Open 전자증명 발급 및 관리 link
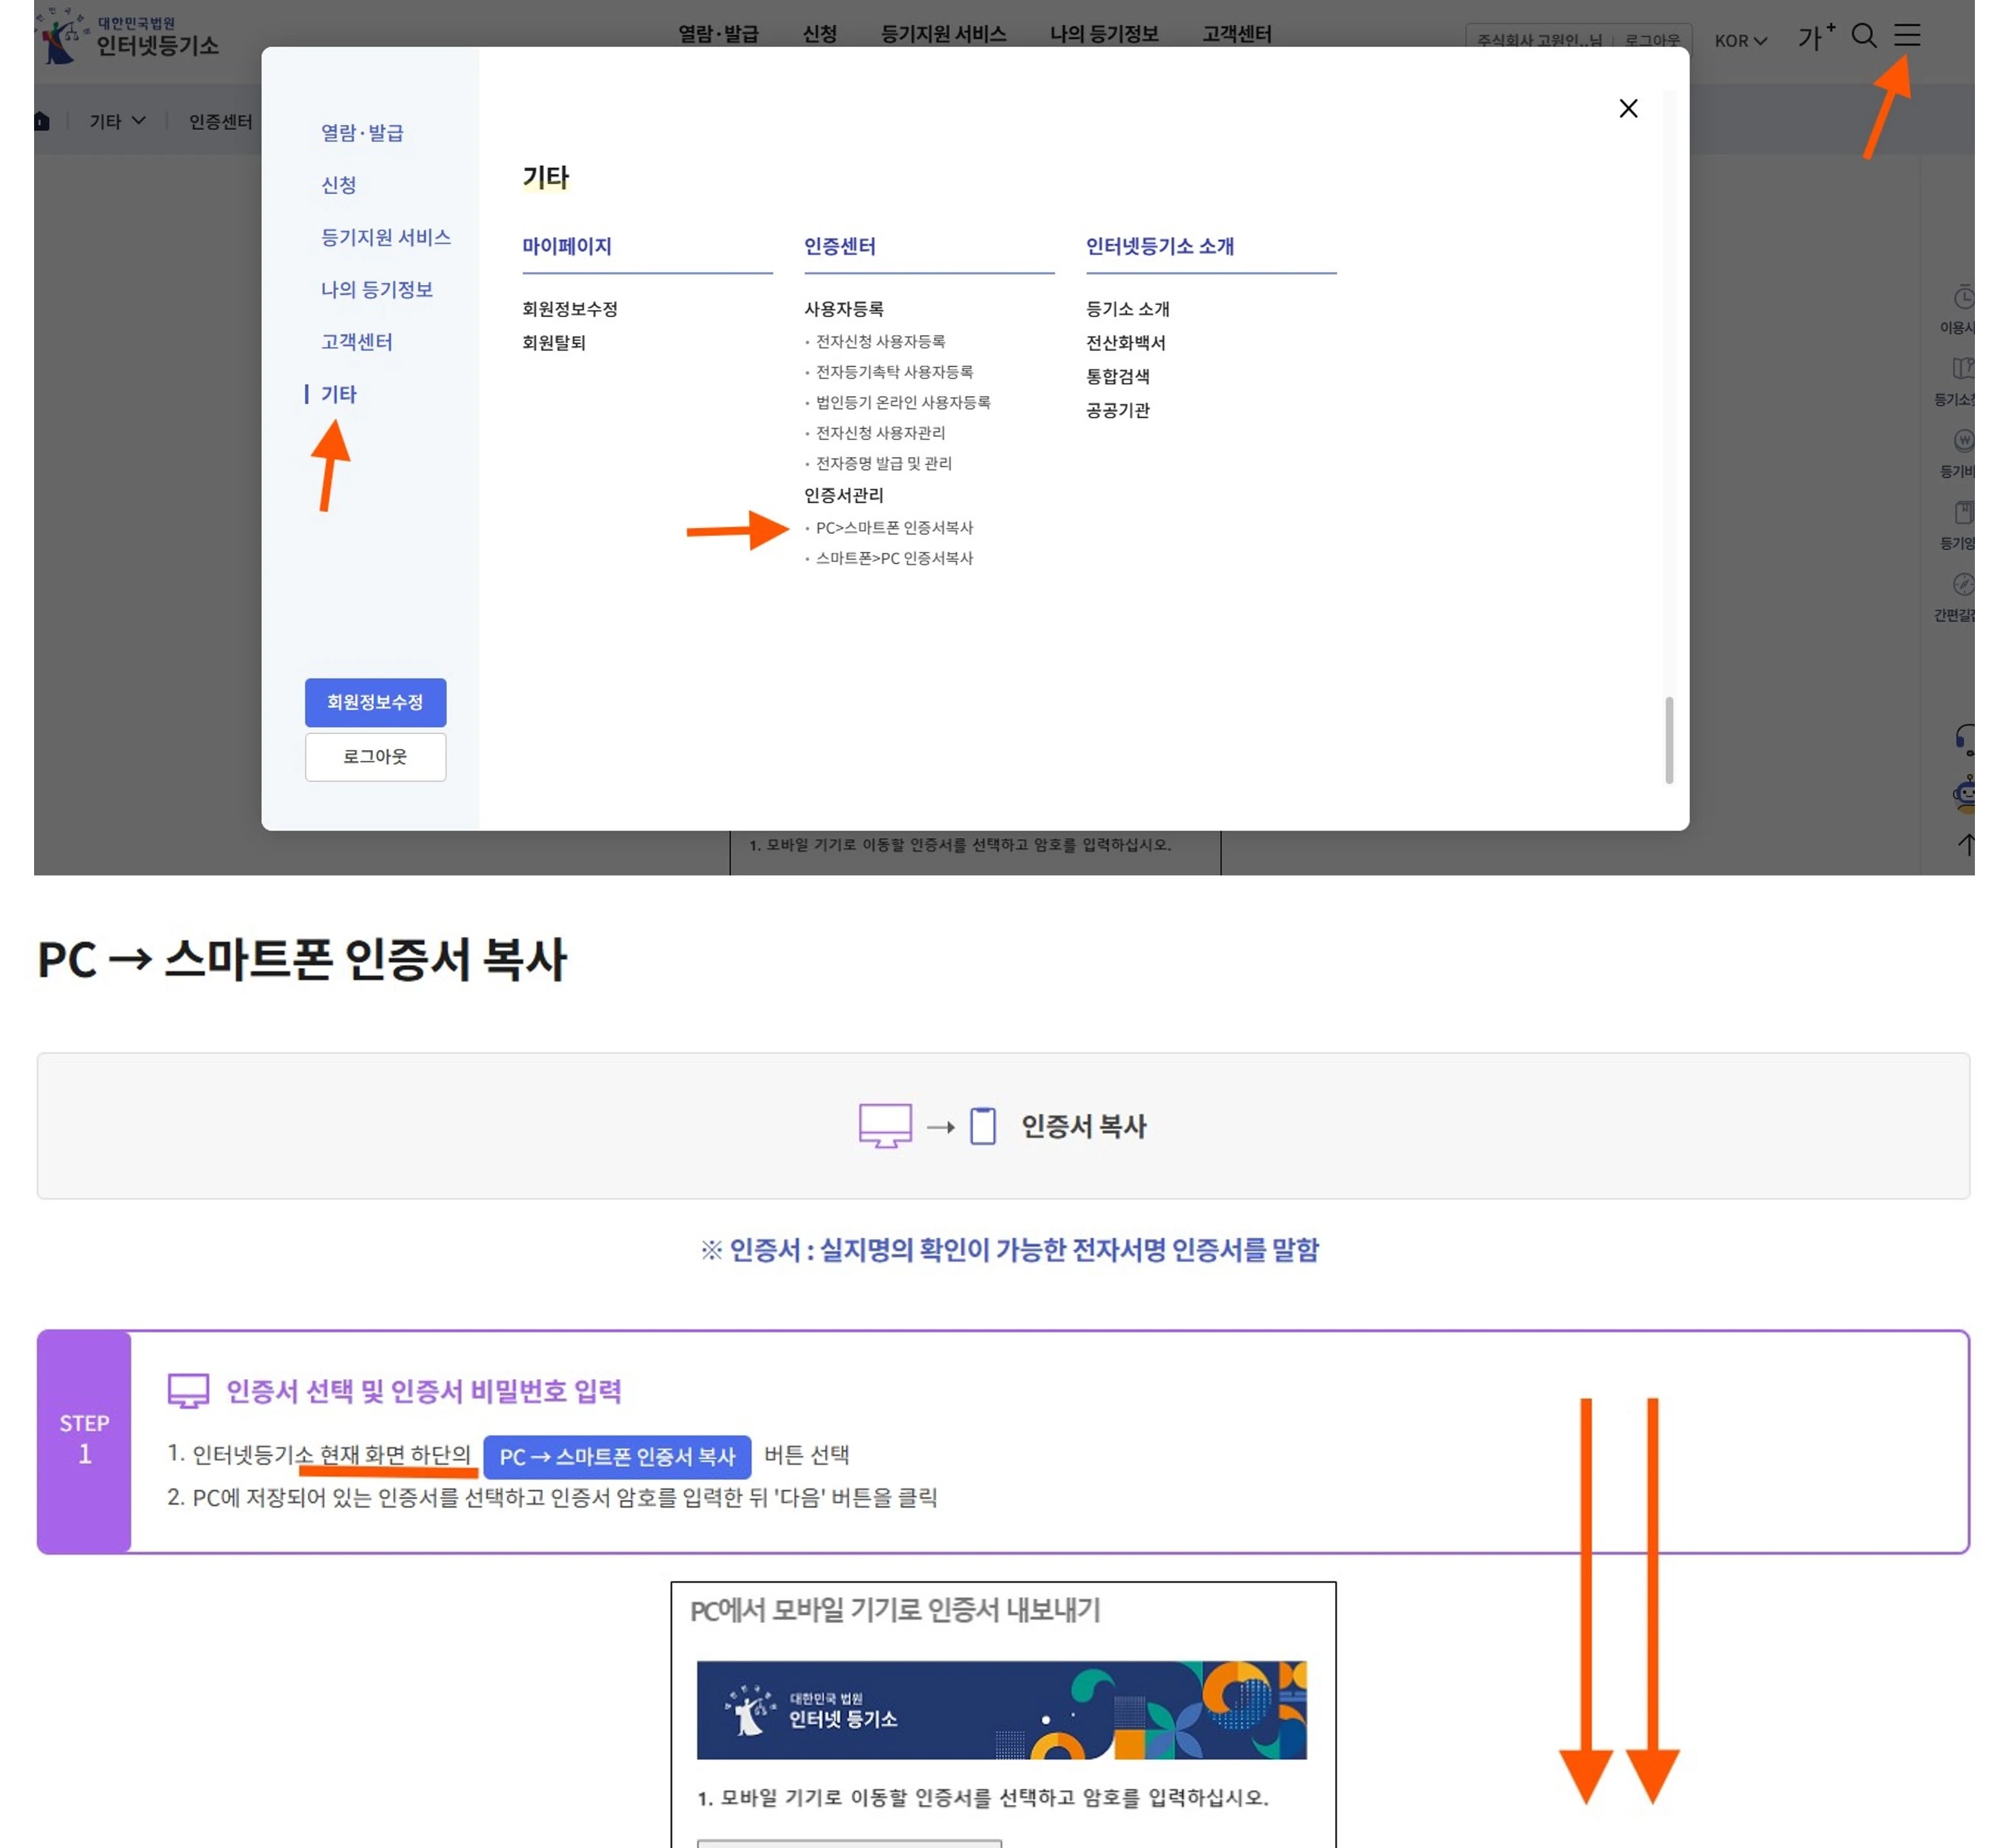 pos(883,463)
